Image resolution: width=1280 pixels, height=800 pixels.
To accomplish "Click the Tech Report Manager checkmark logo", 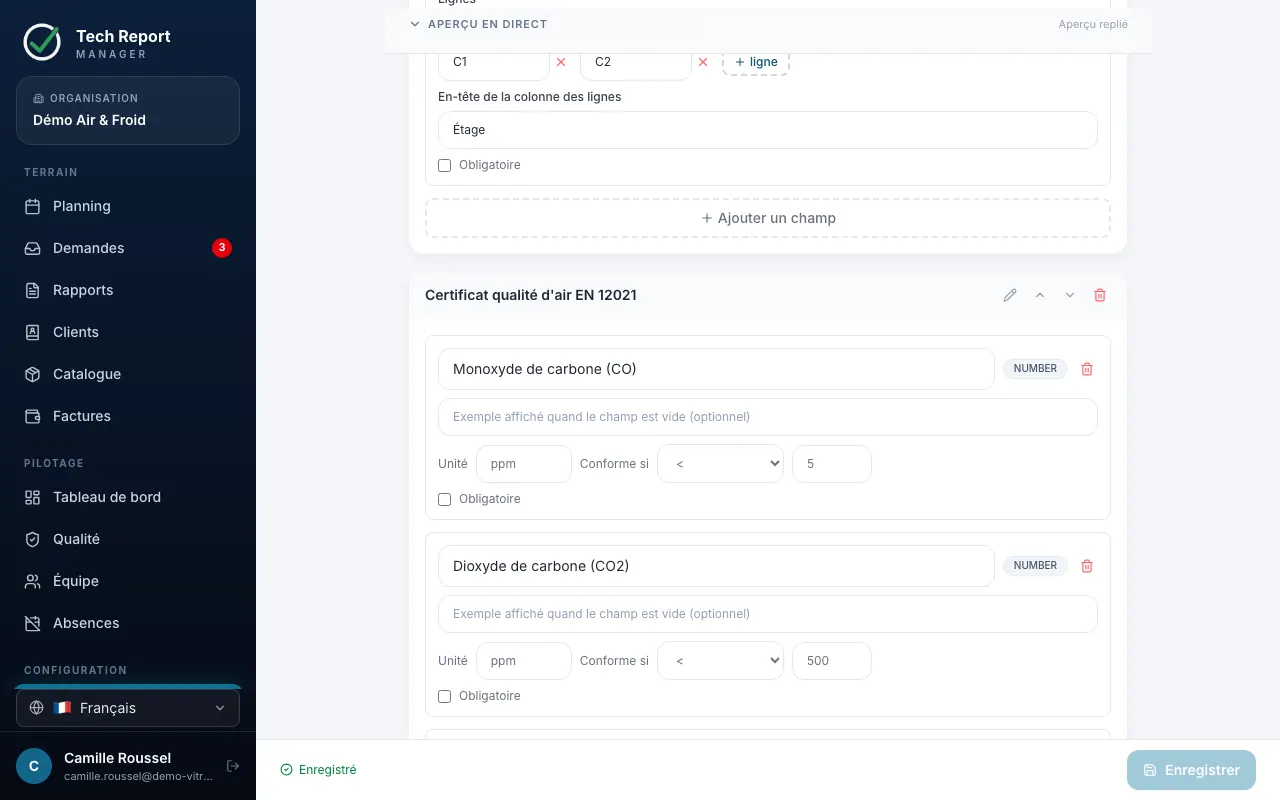I will [x=42, y=42].
